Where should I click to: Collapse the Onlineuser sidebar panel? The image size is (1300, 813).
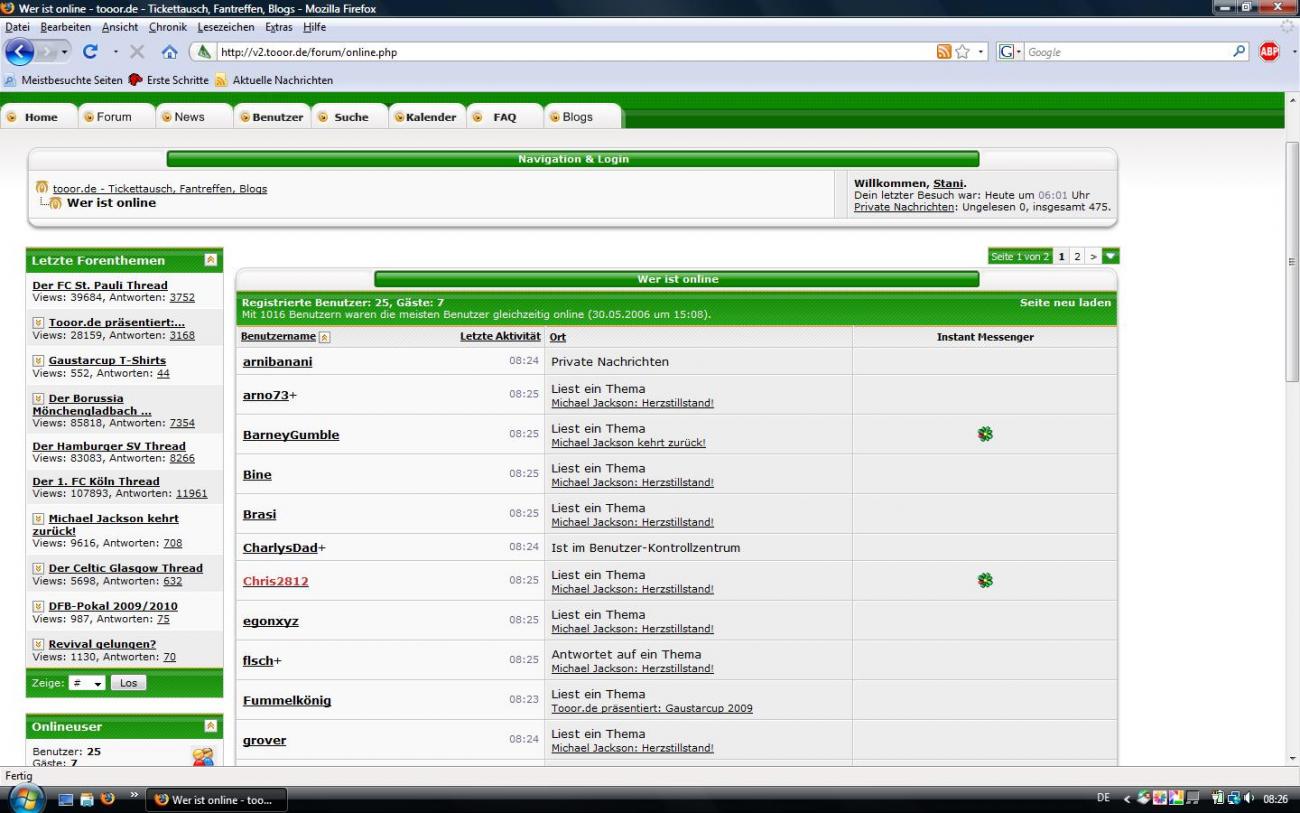pos(210,727)
